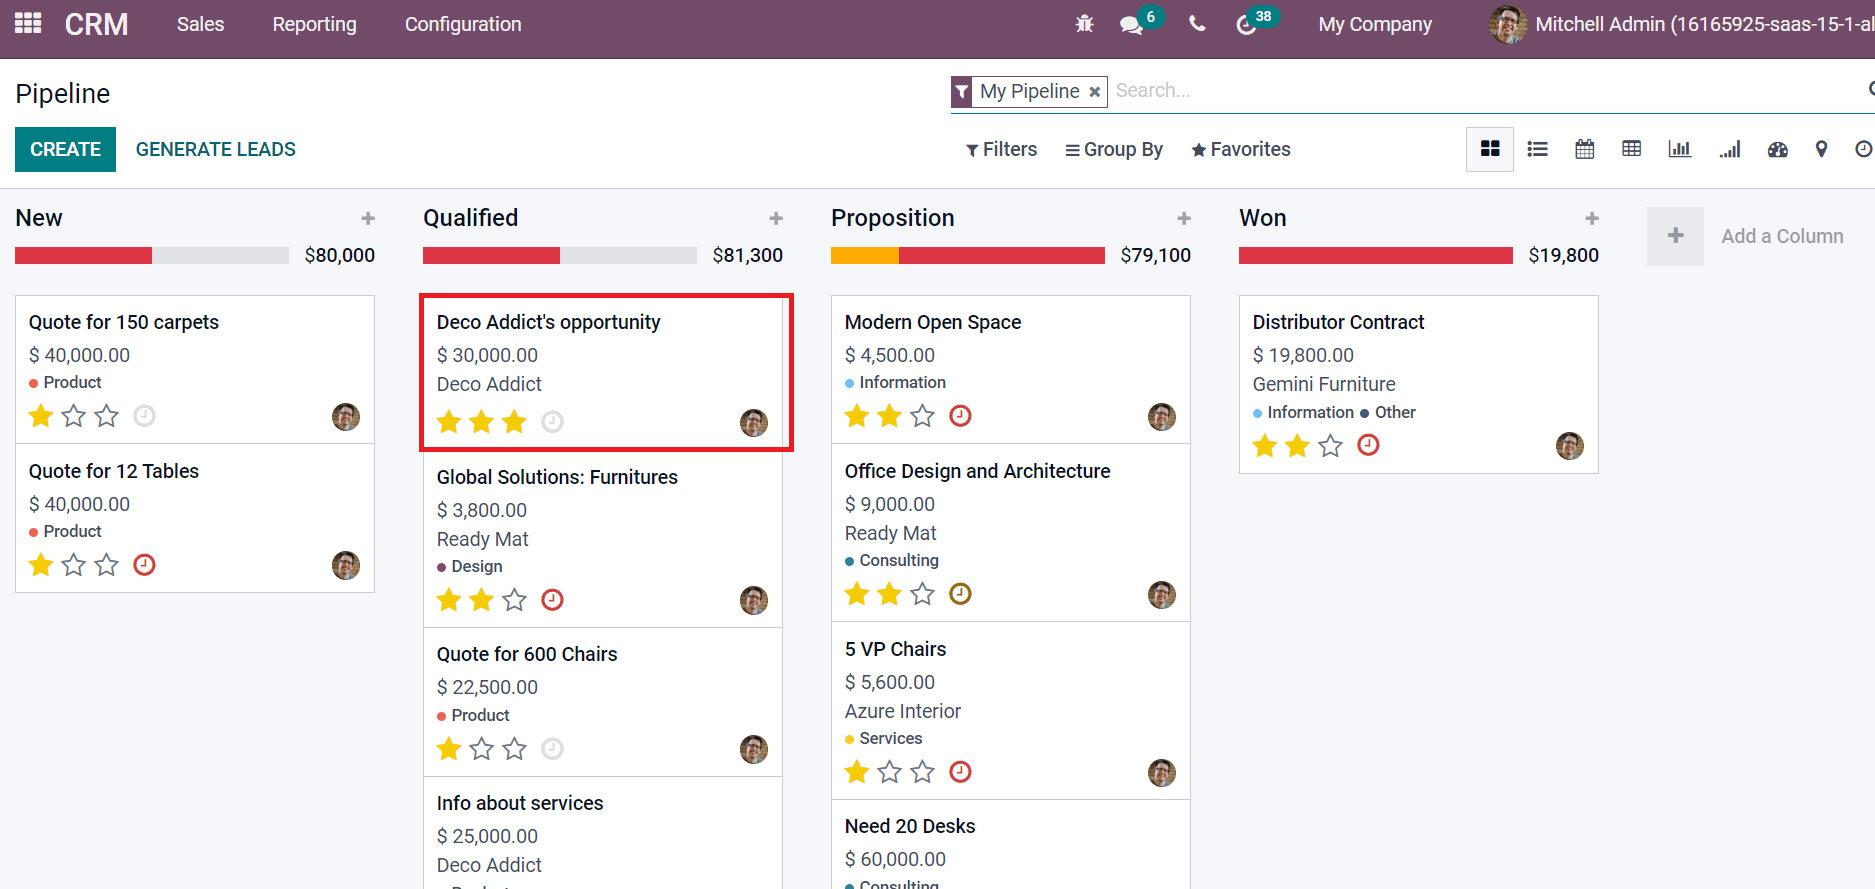
Task: Open the Sales menu
Action: point(200,24)
